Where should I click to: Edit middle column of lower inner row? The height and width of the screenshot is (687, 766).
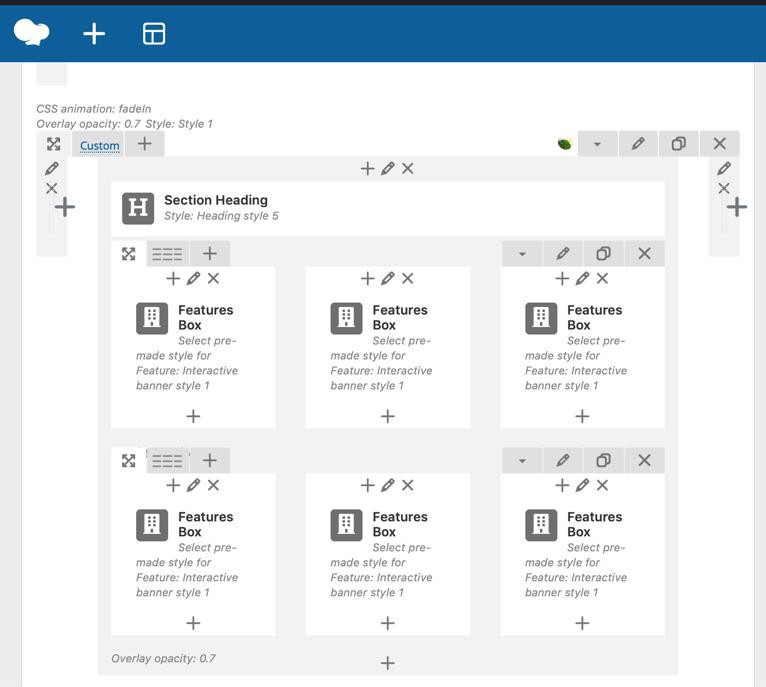388,485
